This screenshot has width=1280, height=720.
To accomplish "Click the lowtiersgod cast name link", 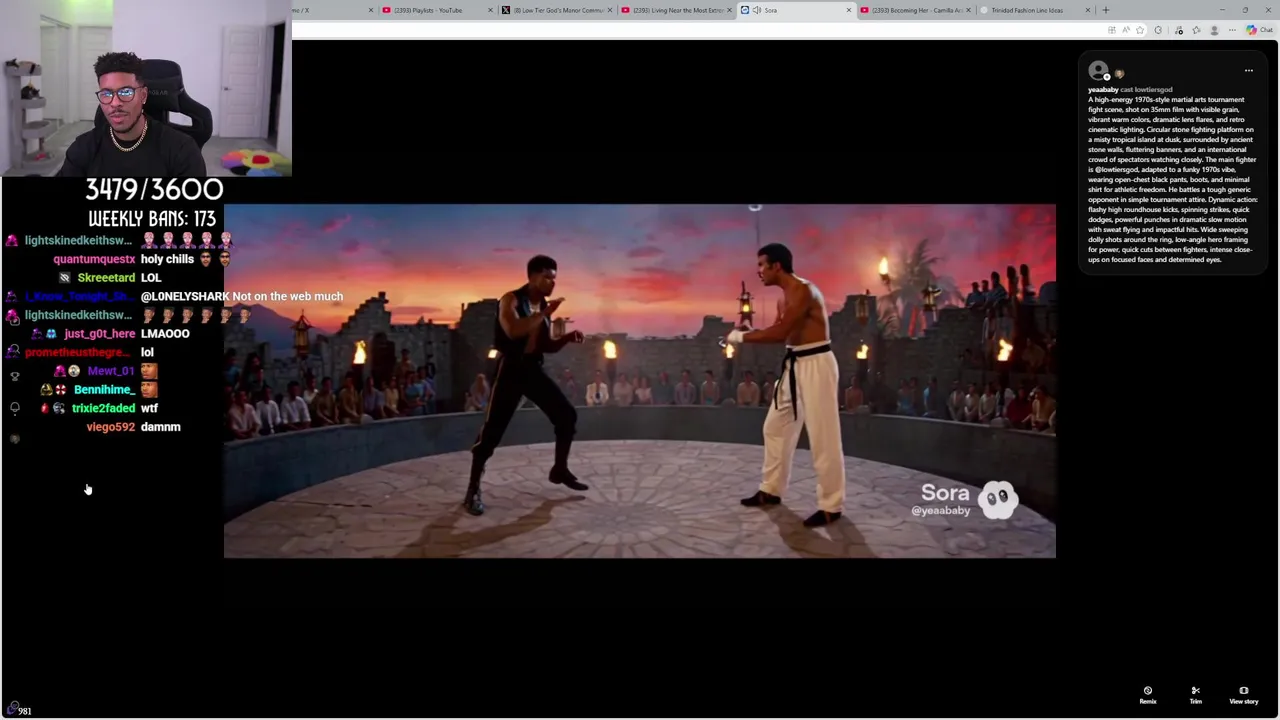I will [1153, 90].
